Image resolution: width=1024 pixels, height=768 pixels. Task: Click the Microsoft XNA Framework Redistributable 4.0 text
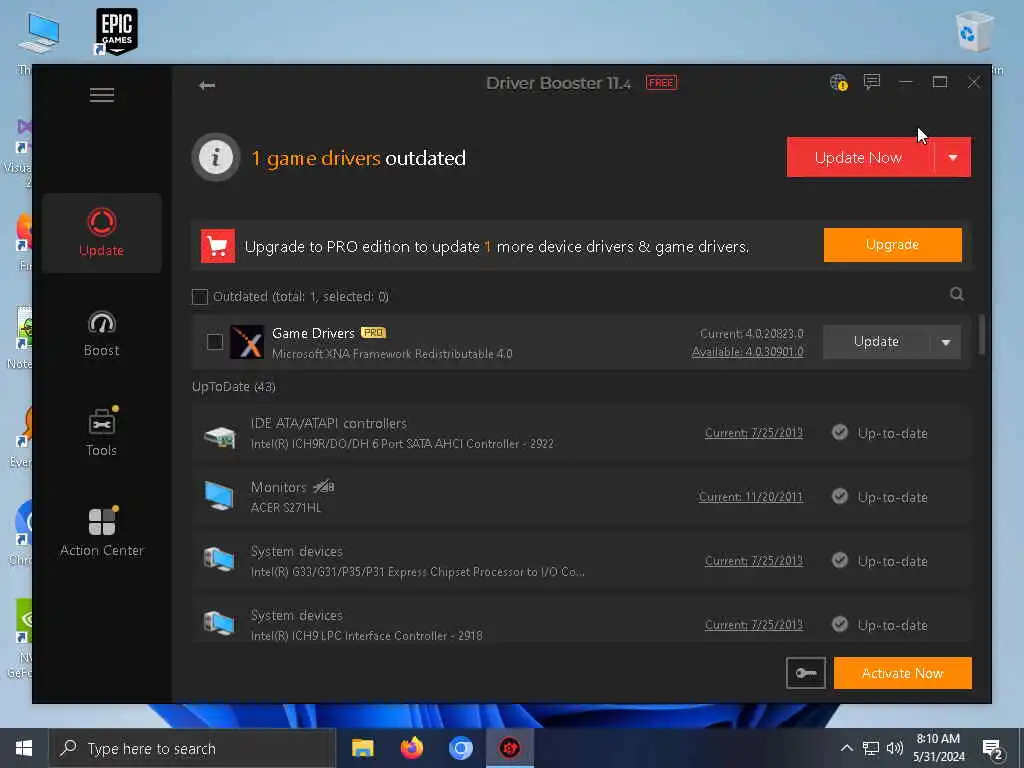click(x=392, y=354)
